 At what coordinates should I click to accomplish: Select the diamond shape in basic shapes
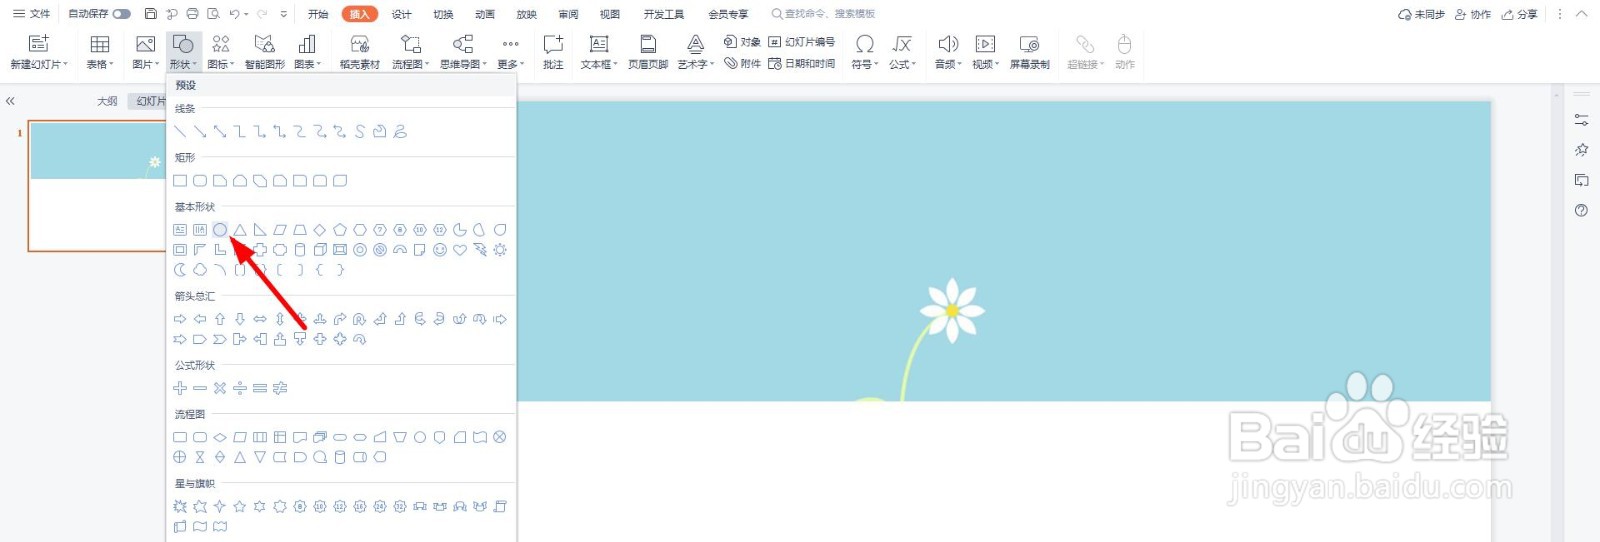click(x=320, y=230)
